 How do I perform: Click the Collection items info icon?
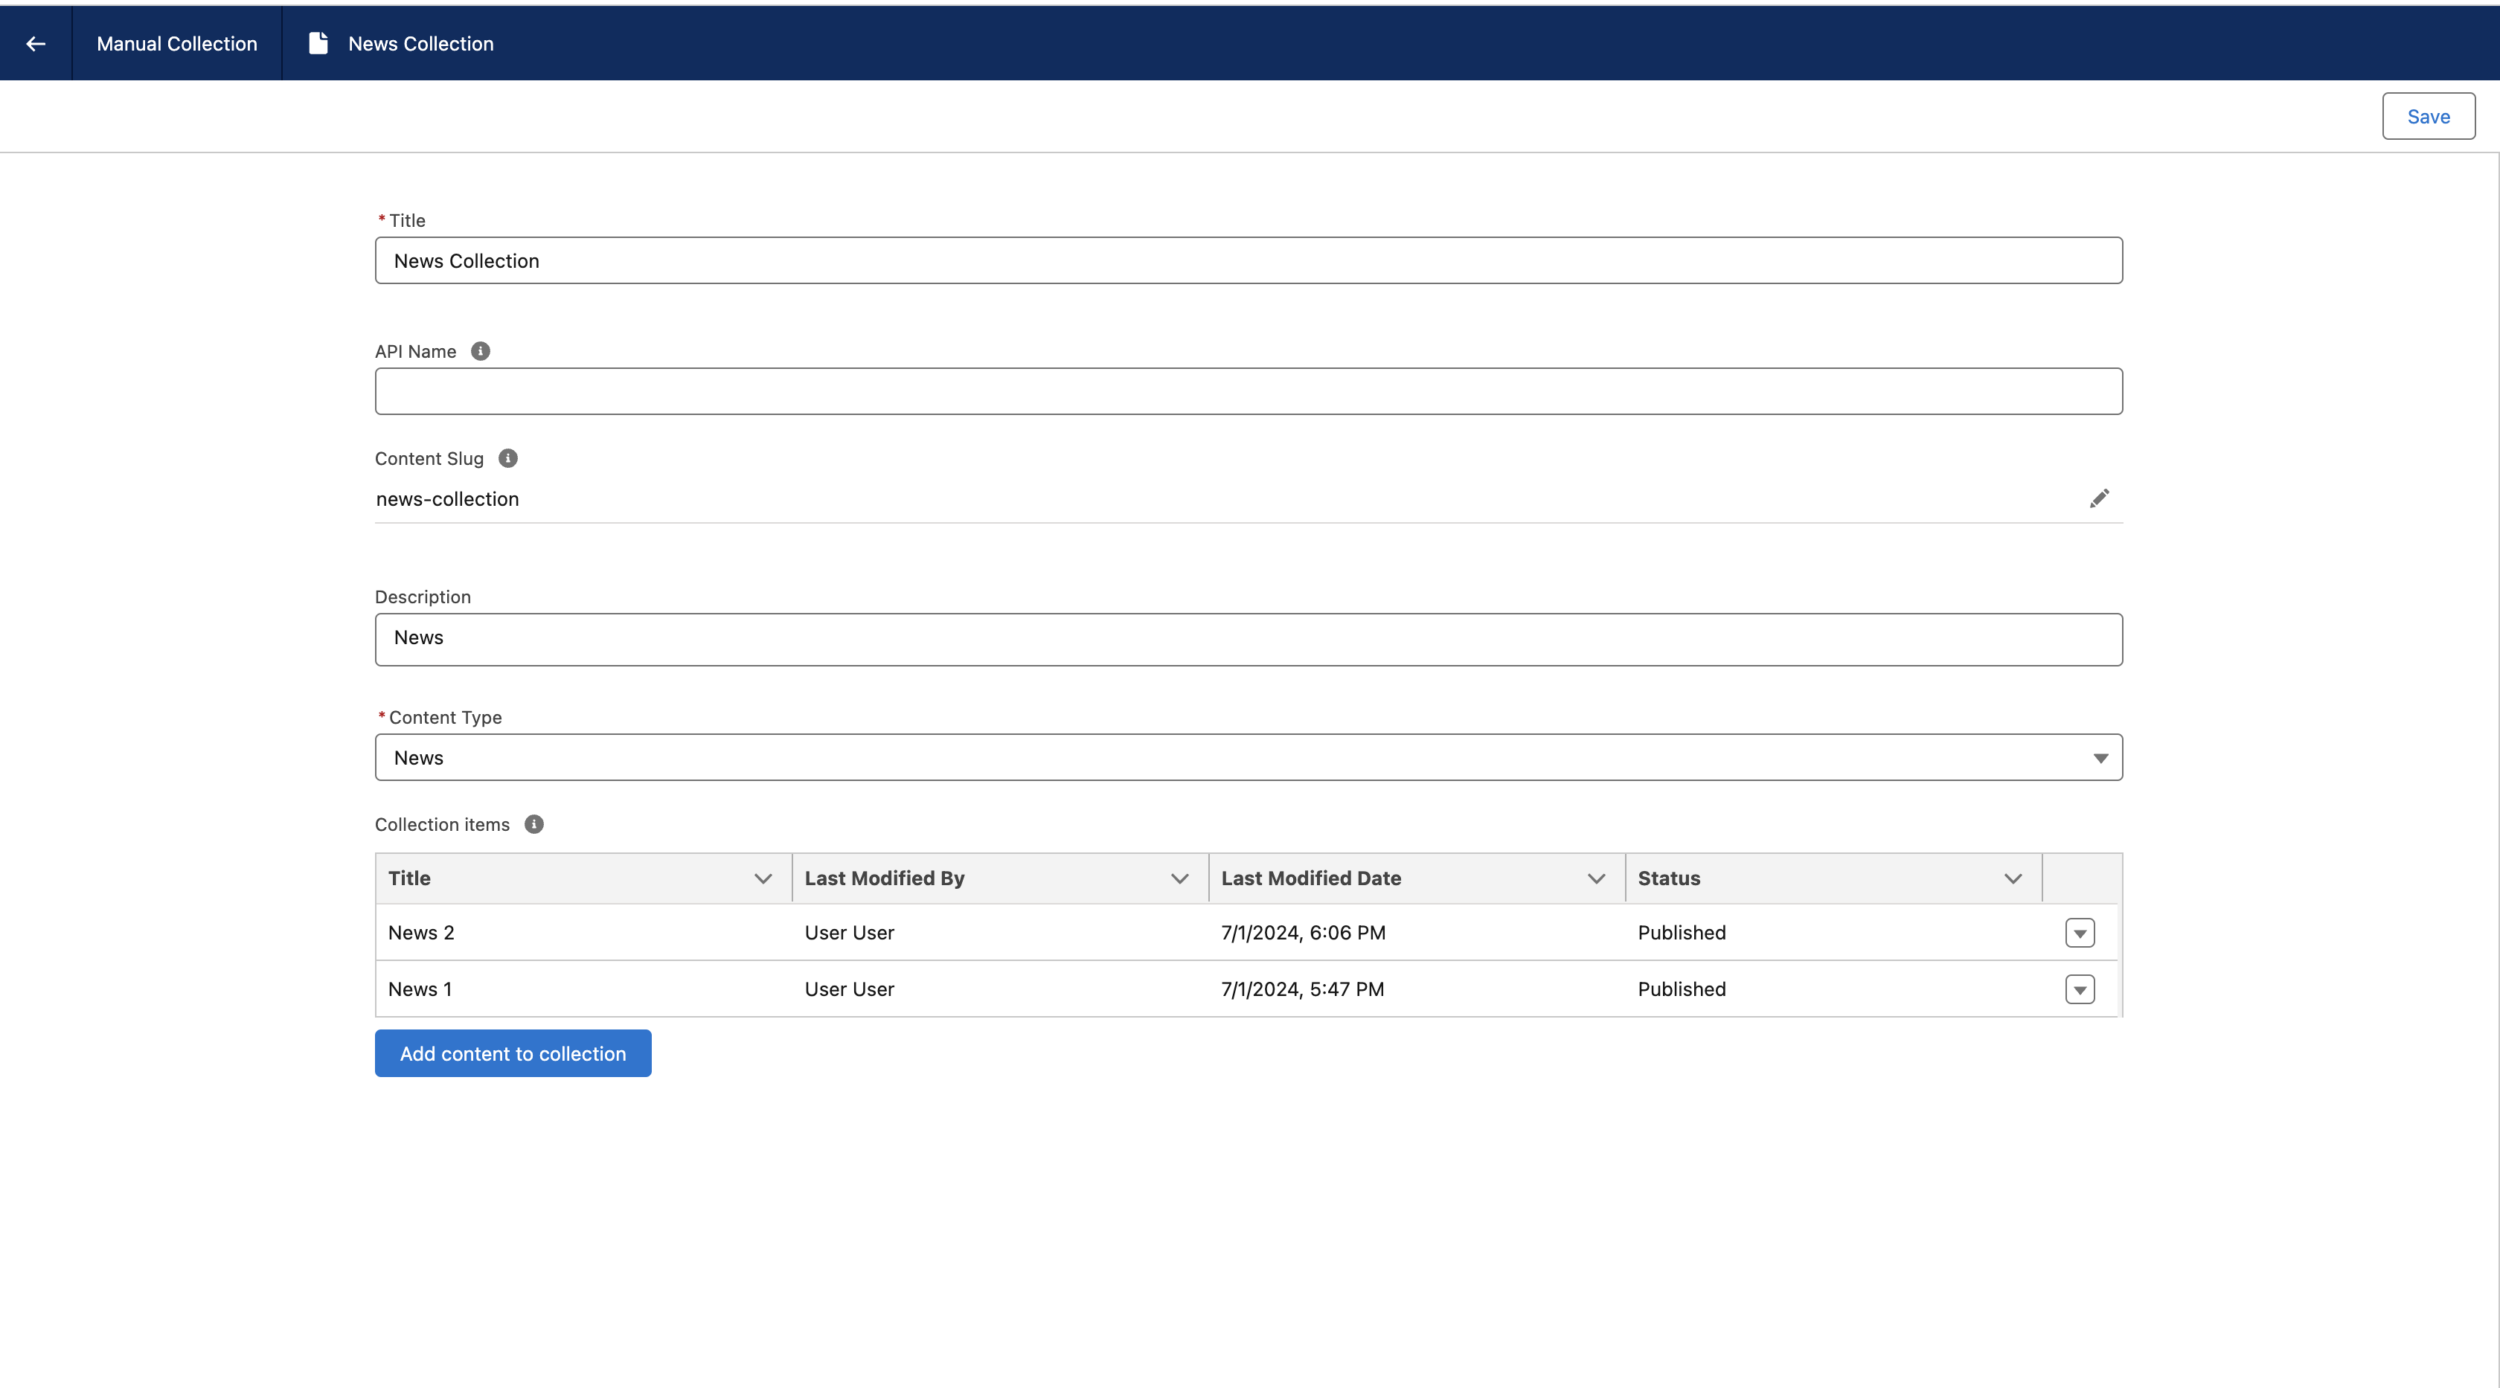(x=534, y=824)
